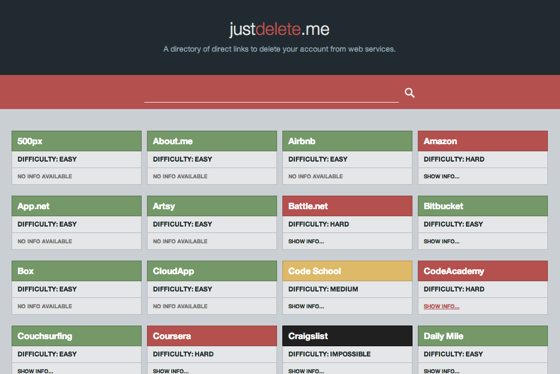Click Couchsurfing's Difficulty: Easy label
This screenshot has height=374, width=560.
pyautogui.click(x=47, y=354)
